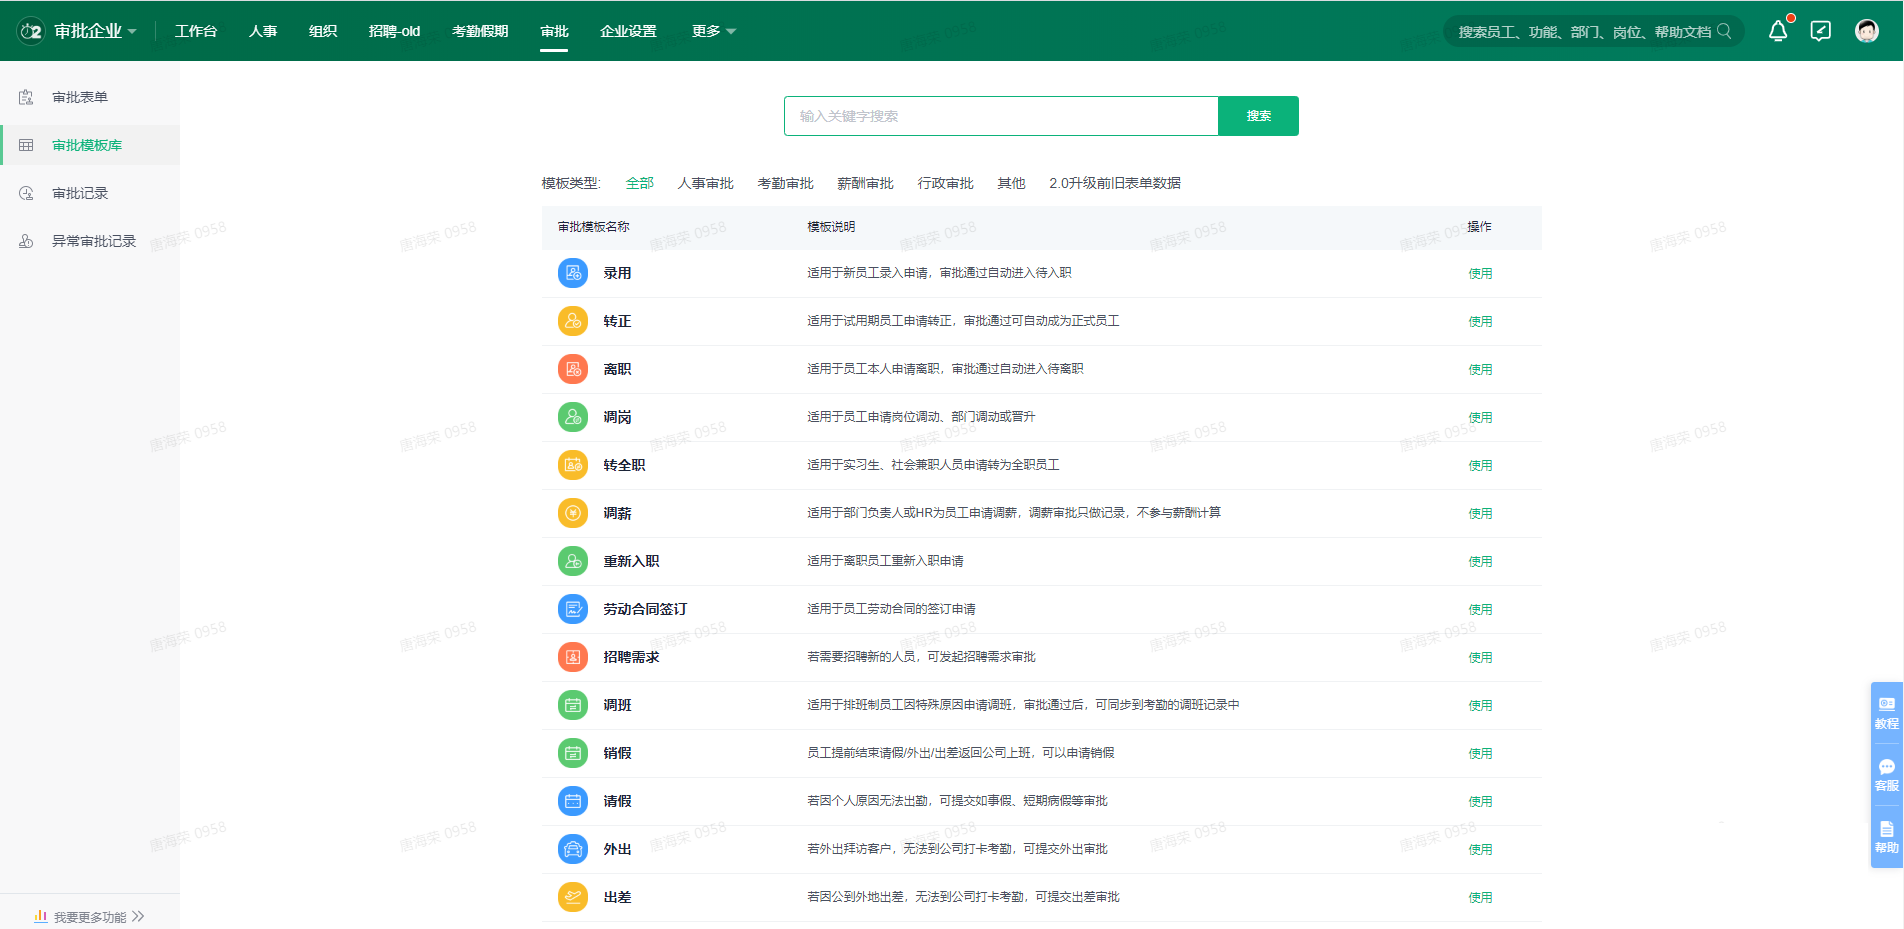Filter templates by 人事审批
Viewport: 1904px width, 929px height.
pos(705,183)
